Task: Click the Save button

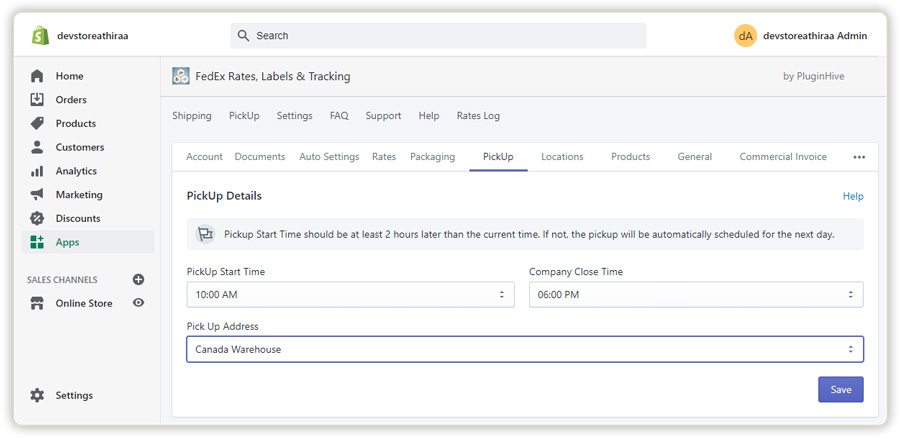Action: 840,389
